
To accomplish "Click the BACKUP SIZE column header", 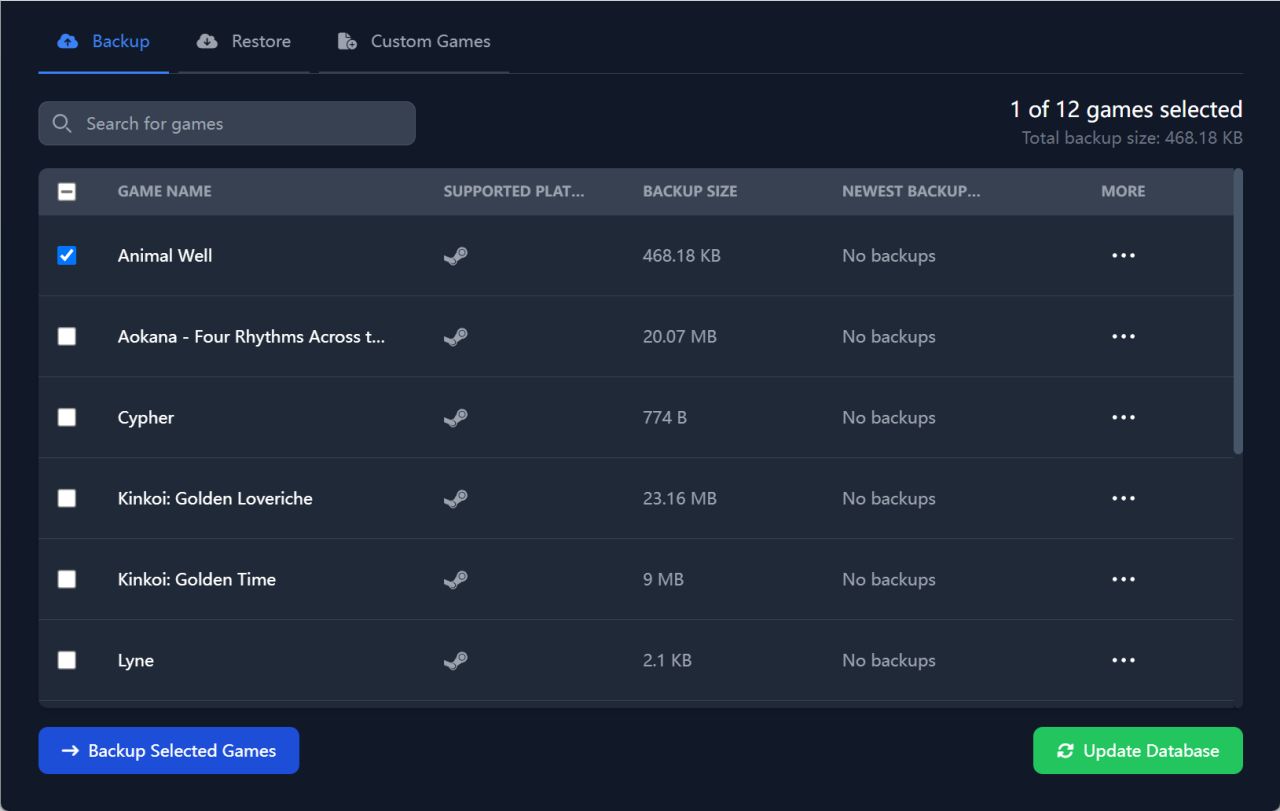I will [690, 192].
